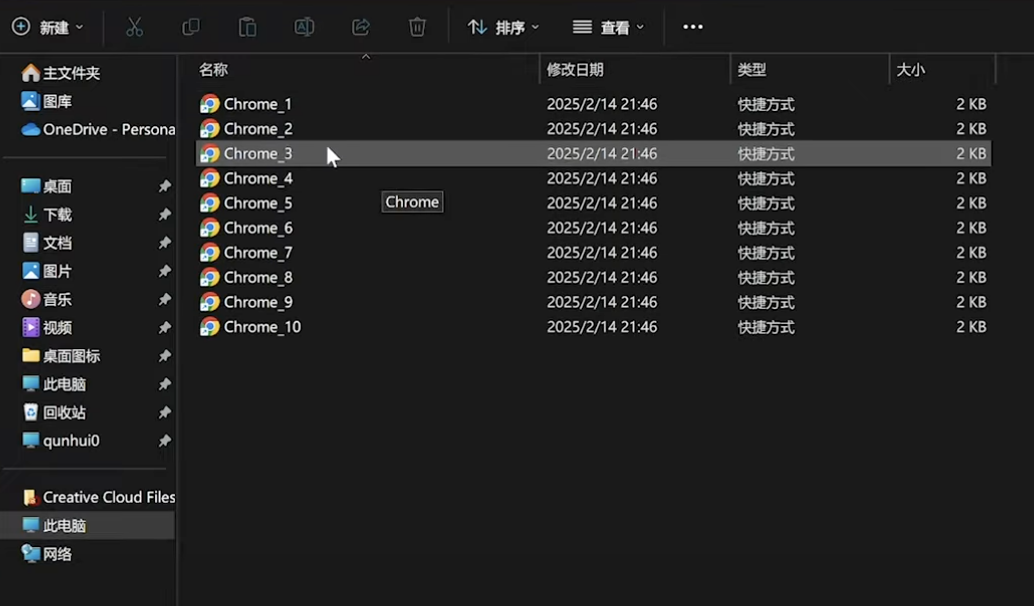Click the Rename icon in toolbar

(304, 27)
